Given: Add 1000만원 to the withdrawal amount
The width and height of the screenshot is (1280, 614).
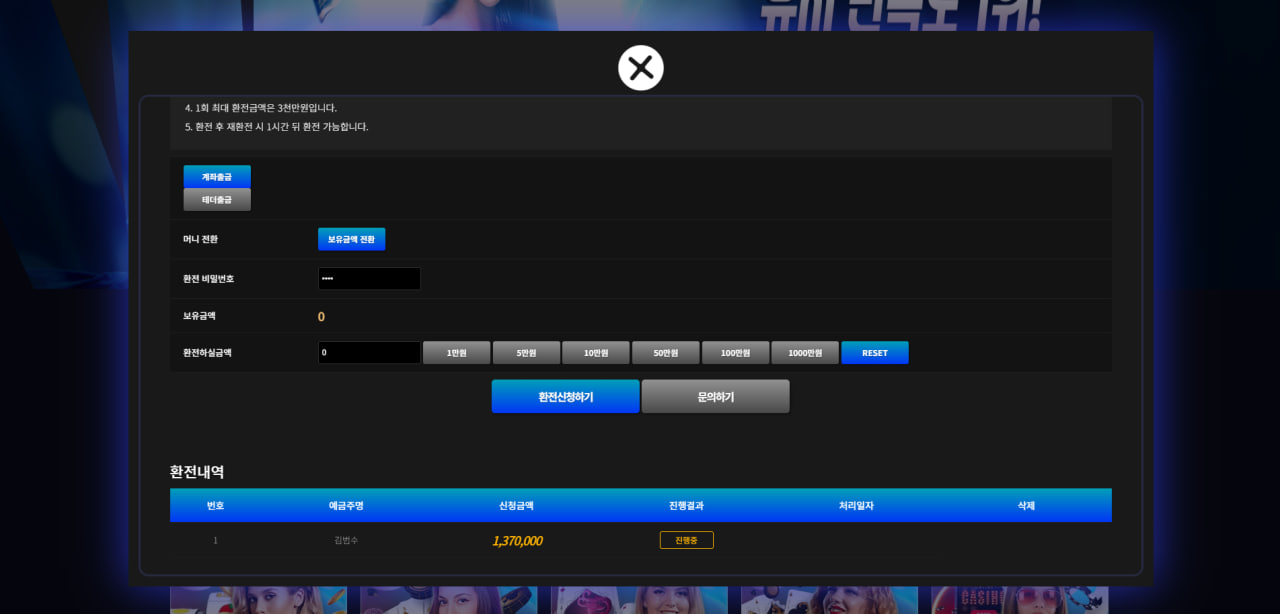Looking at the screenshot, I should point(805,353).
